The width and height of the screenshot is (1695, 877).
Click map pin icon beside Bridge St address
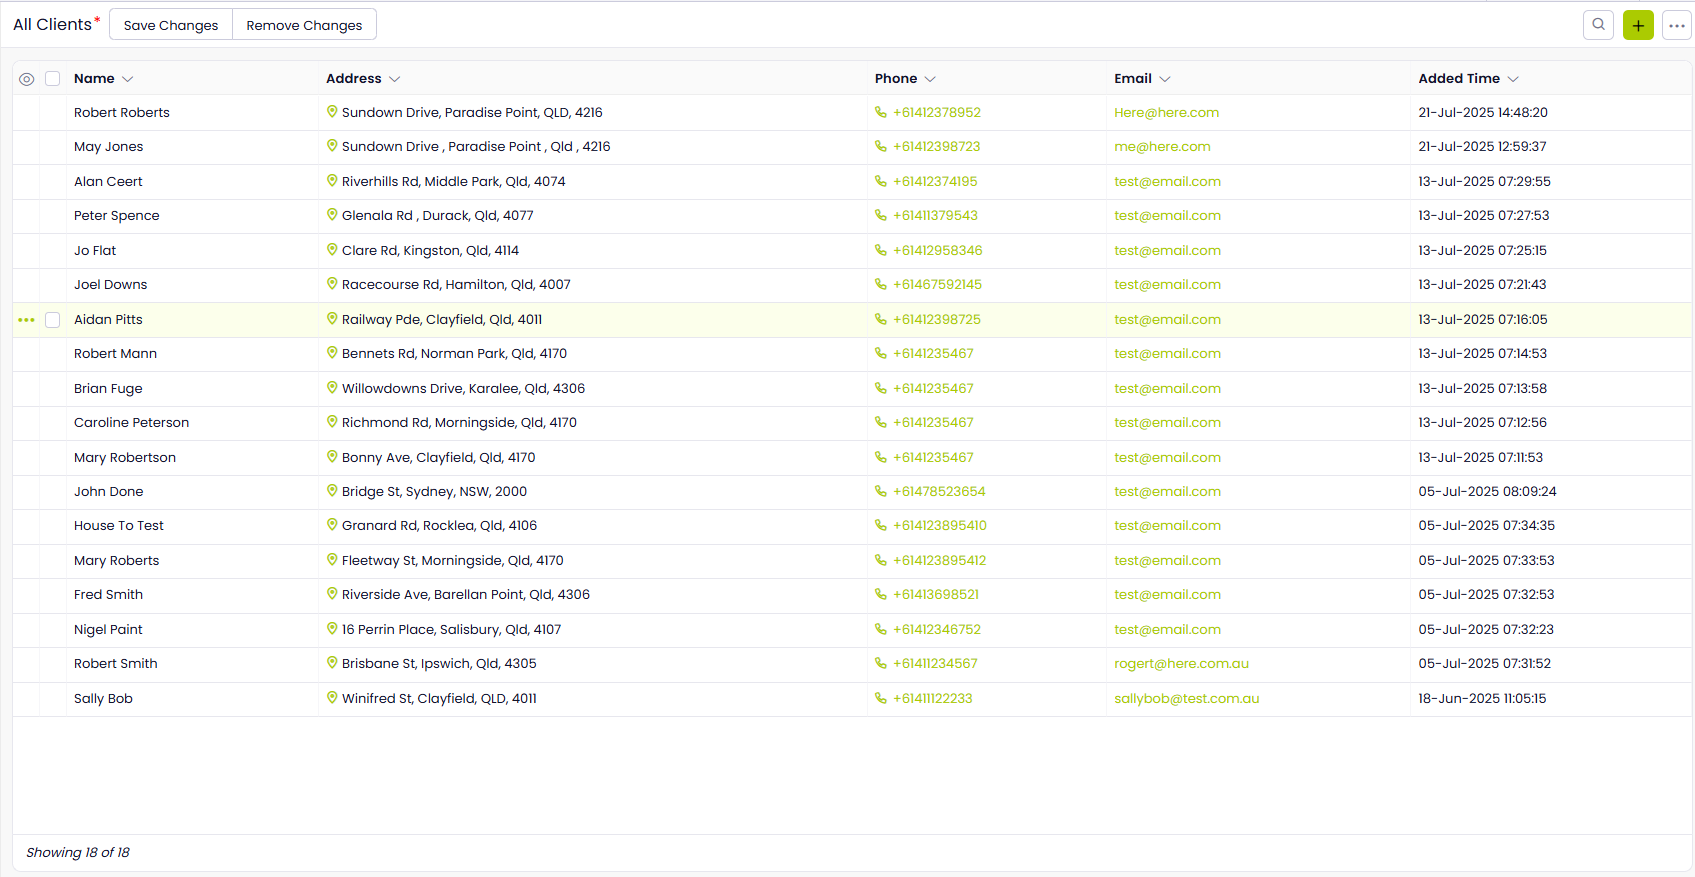(x=332, y=491)
